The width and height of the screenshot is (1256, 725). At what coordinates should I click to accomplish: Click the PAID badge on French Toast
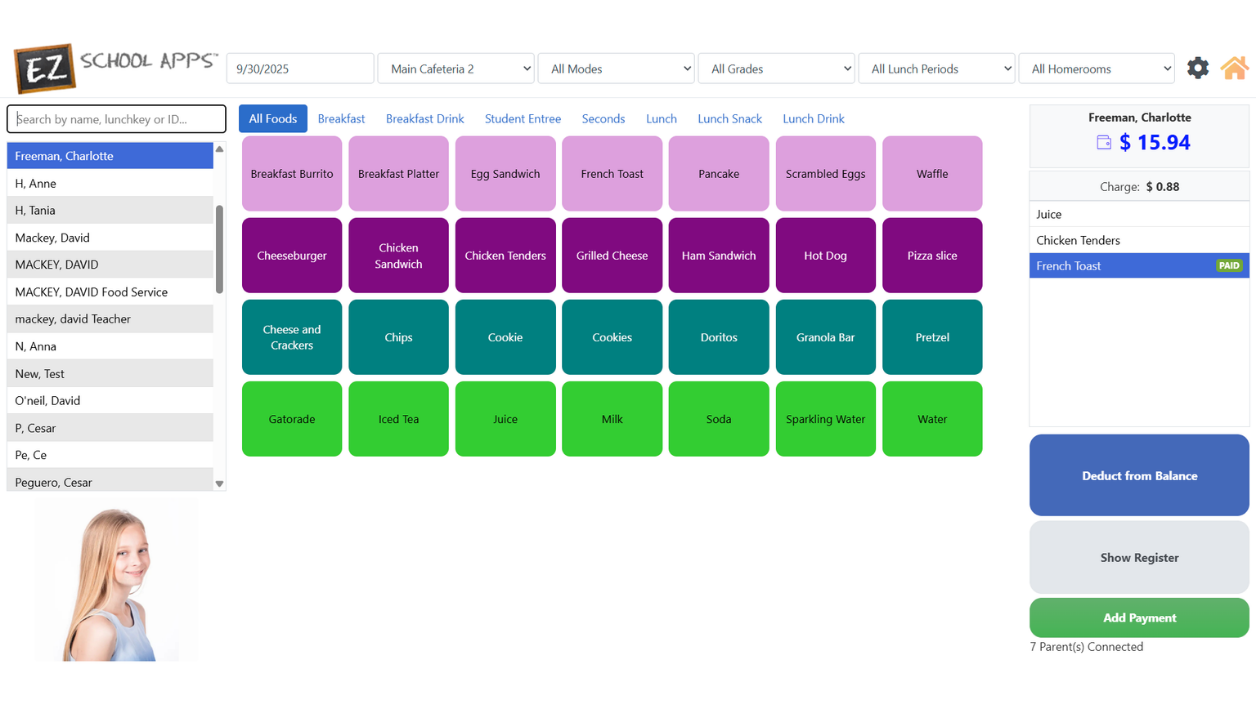point(1229,265)
